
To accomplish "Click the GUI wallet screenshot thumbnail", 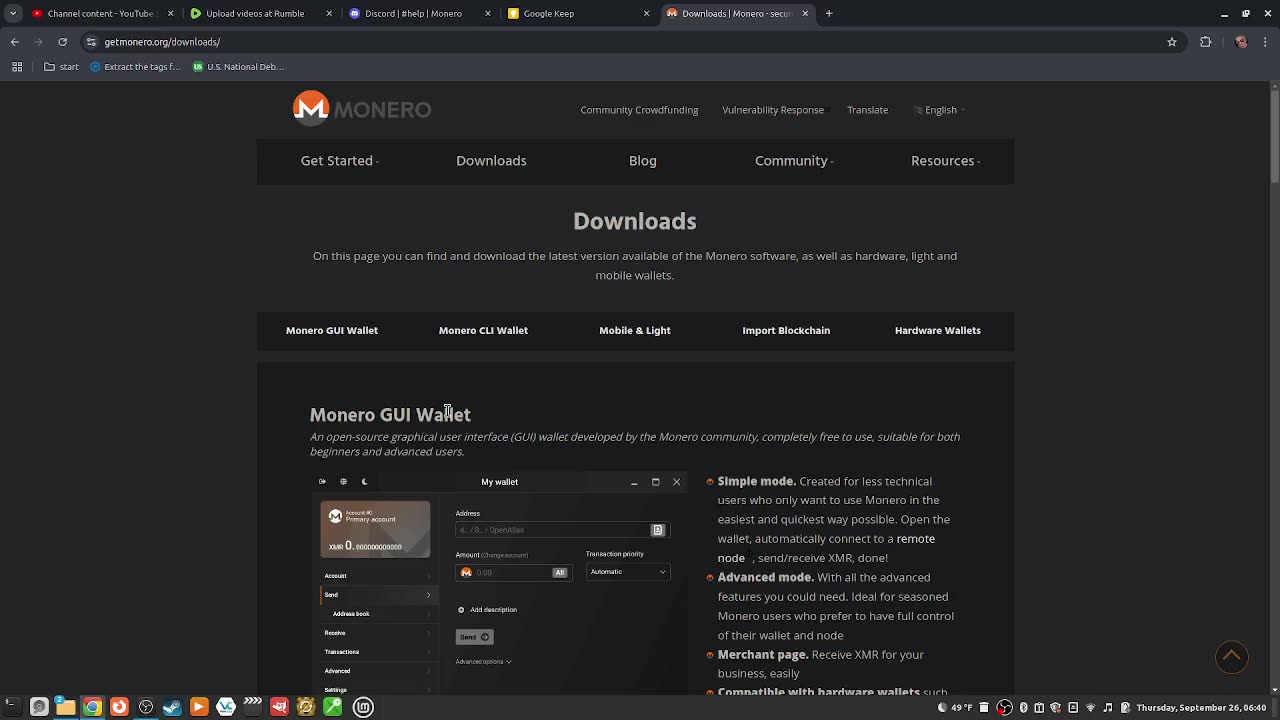I will click(x=499, y=582).
